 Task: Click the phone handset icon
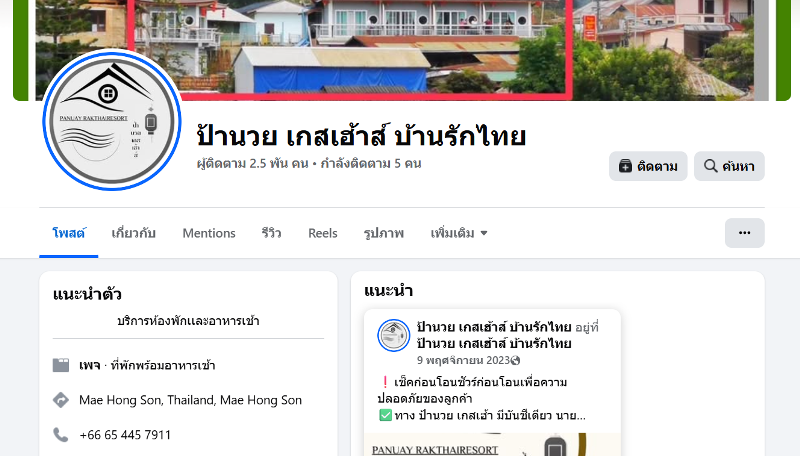[61, 435]
